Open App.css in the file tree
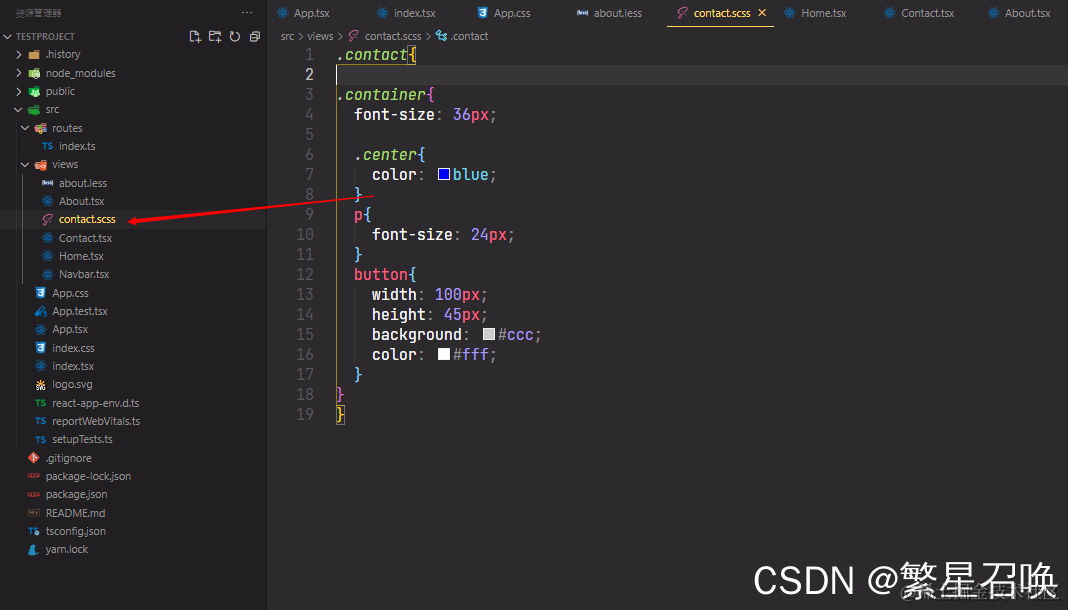Image resolution: width=1068 pixels, height=610 pixels. pos(70,293)
